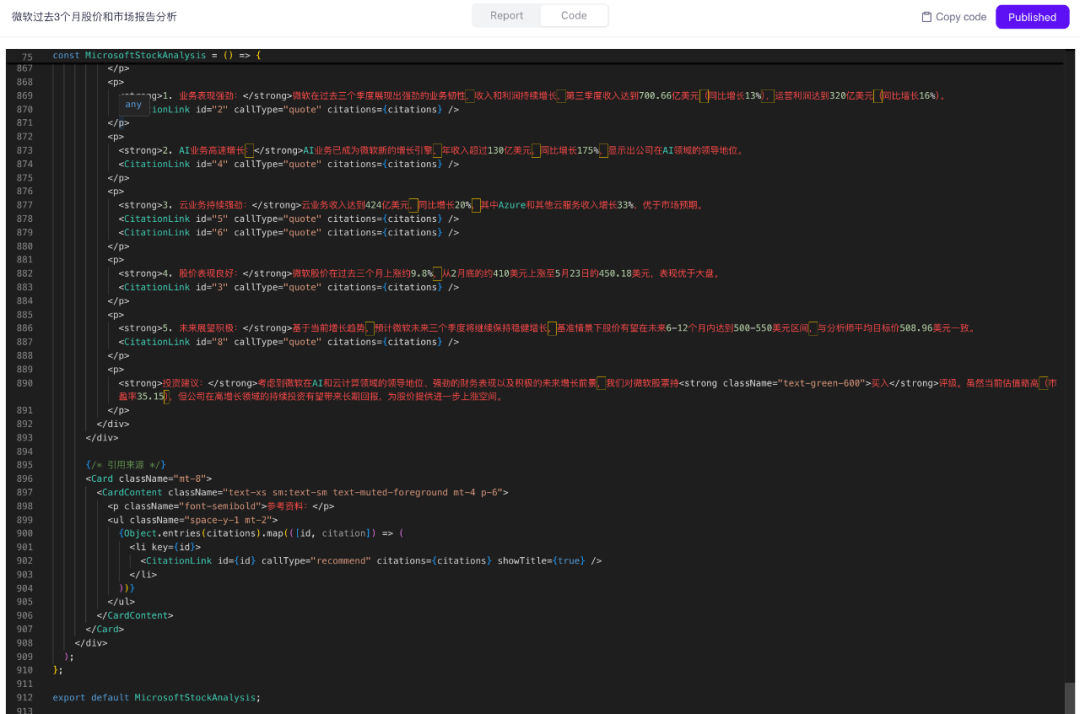Click the page title about Microsoft stock analysis
This screenshot has width=1080, height=714.
pyautogui.click(x=94, y=17)
